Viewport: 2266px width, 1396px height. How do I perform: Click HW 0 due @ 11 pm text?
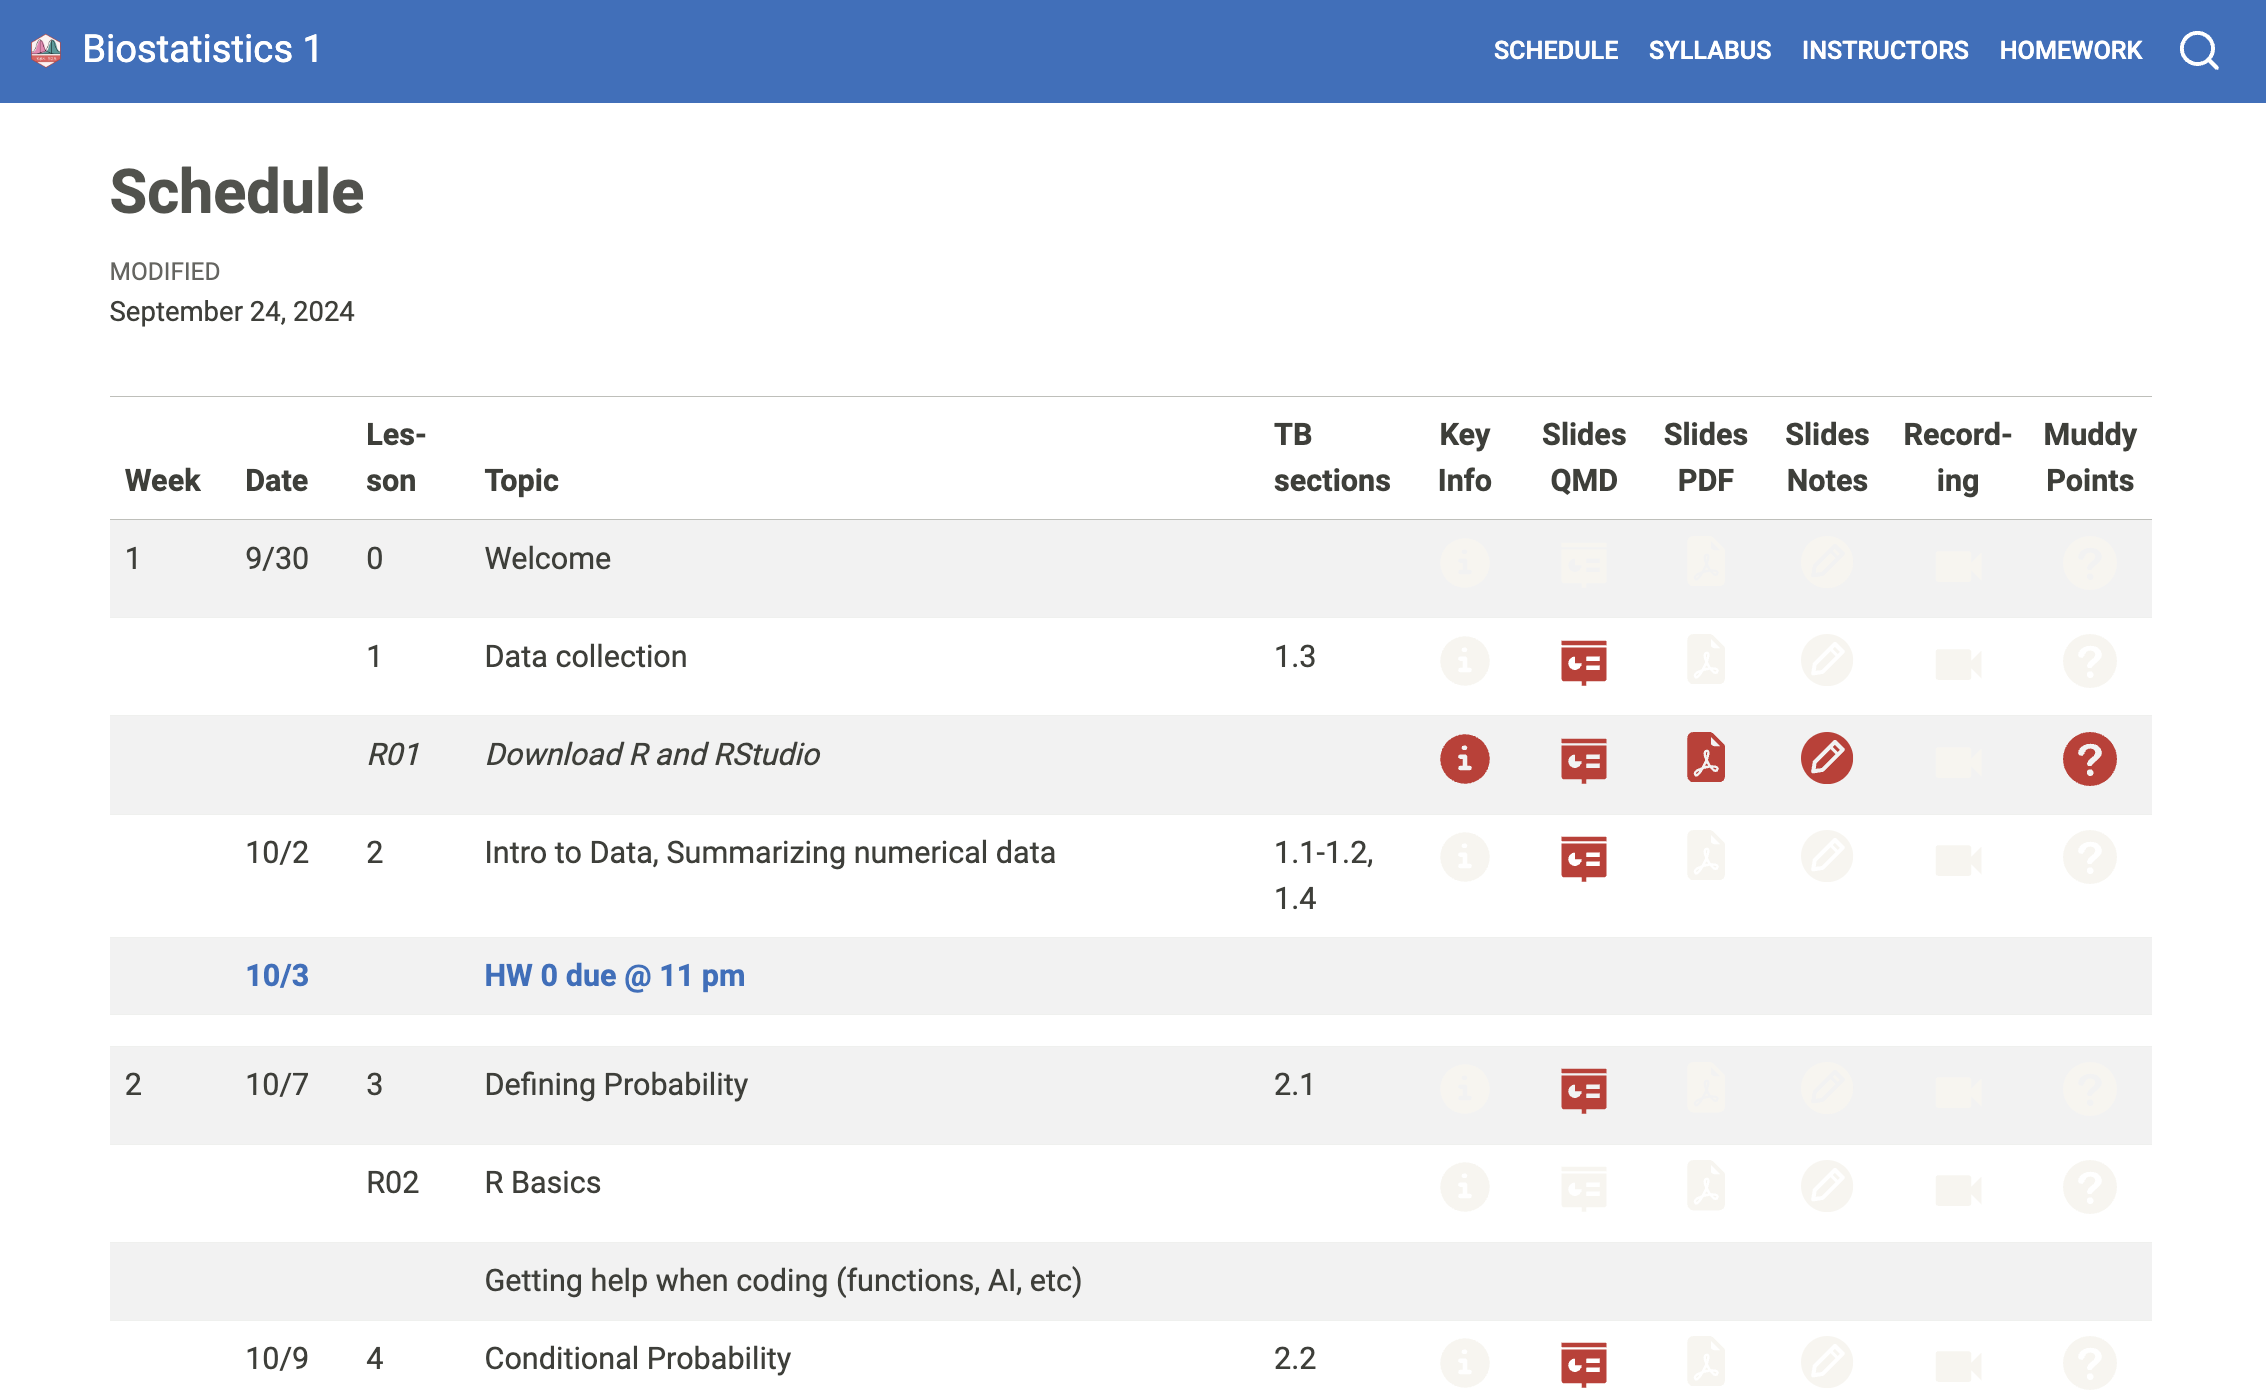point(614,975)
